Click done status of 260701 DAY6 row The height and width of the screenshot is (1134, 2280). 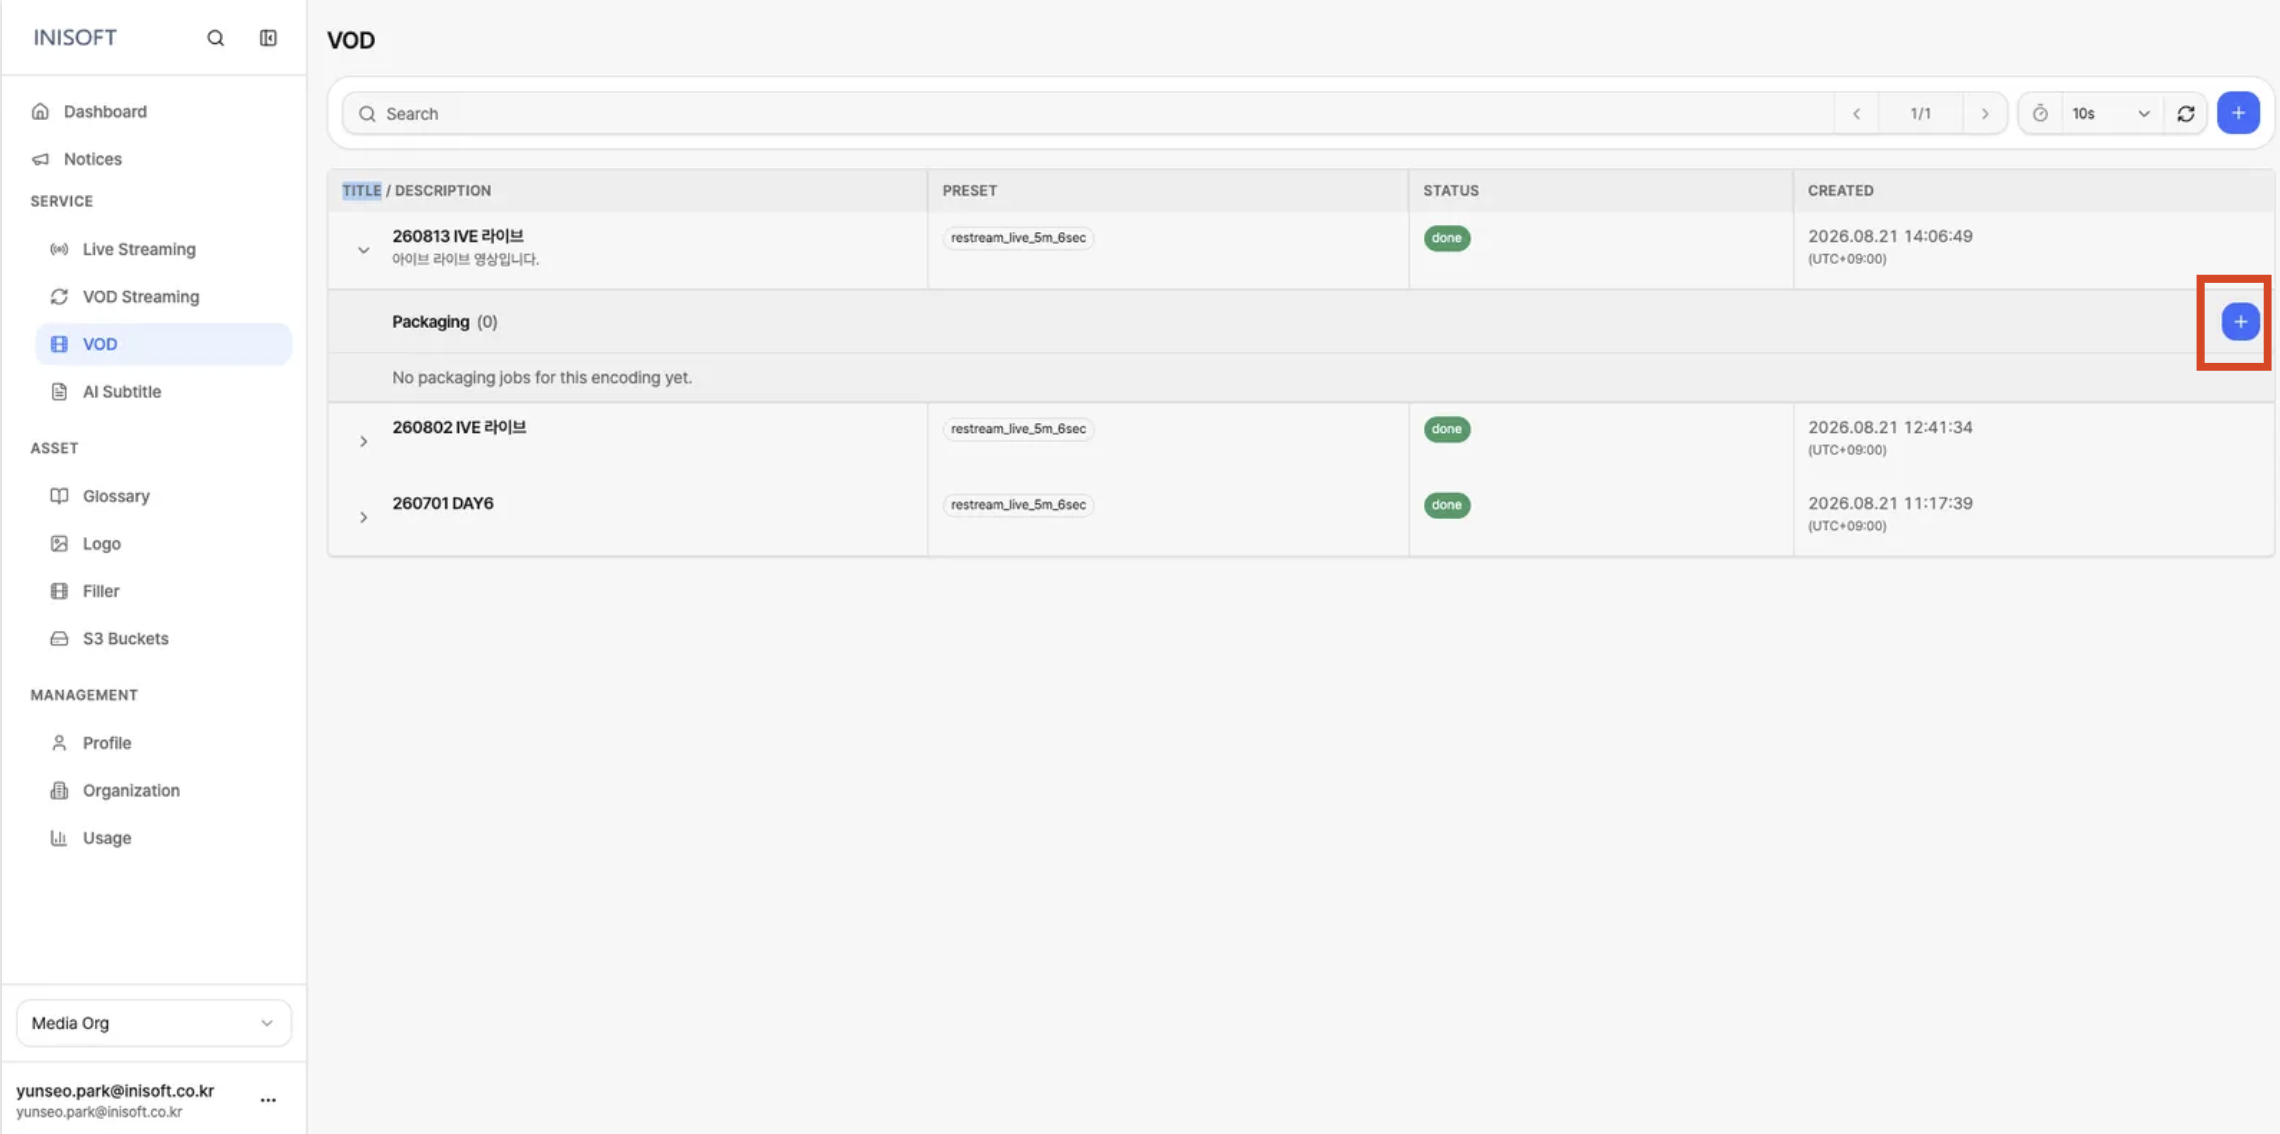[x=1446, y=505]
